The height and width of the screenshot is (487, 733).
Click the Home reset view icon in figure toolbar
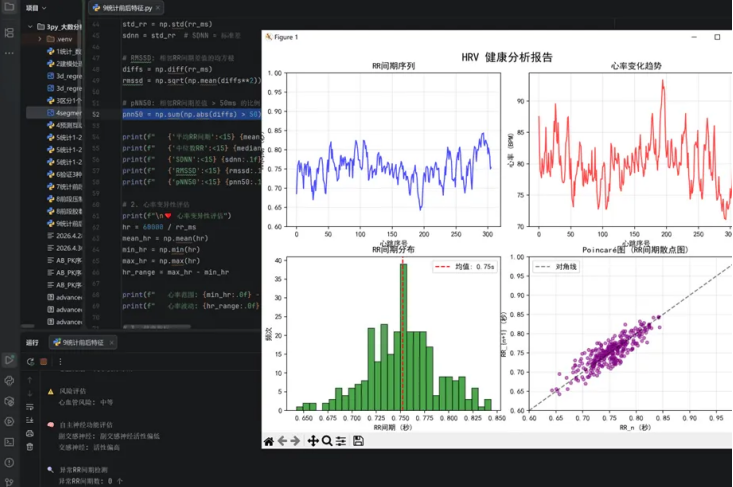coord(269,441)
